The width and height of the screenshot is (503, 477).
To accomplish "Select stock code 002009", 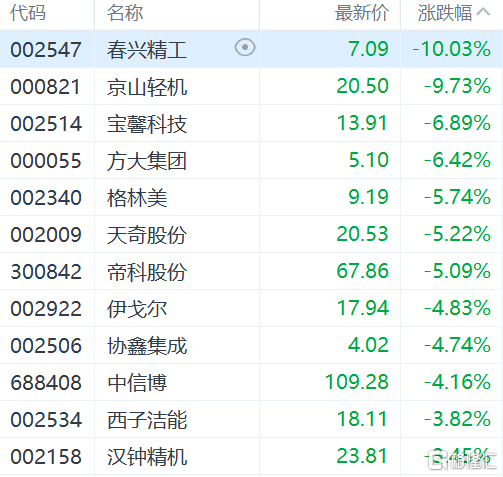I will click(46, 235).
